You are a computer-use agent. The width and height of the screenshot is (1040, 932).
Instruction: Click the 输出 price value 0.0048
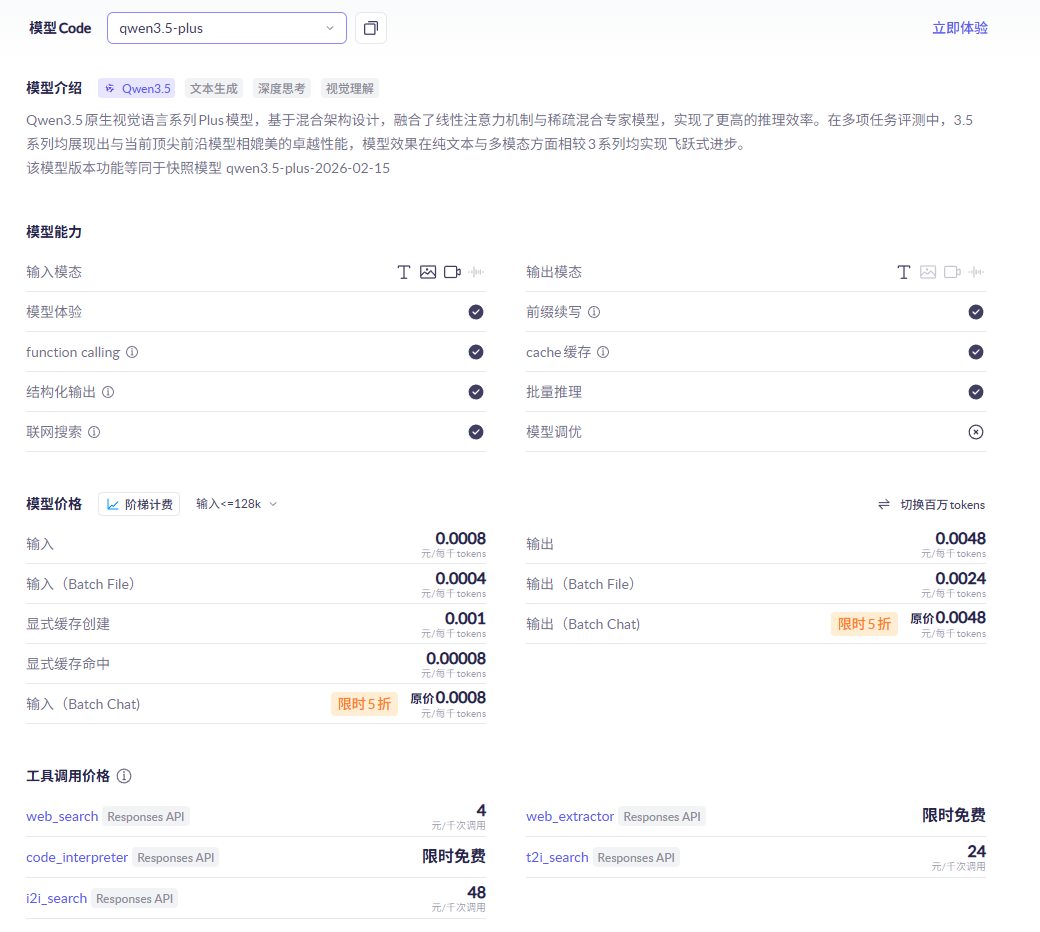tap(960, 539)
